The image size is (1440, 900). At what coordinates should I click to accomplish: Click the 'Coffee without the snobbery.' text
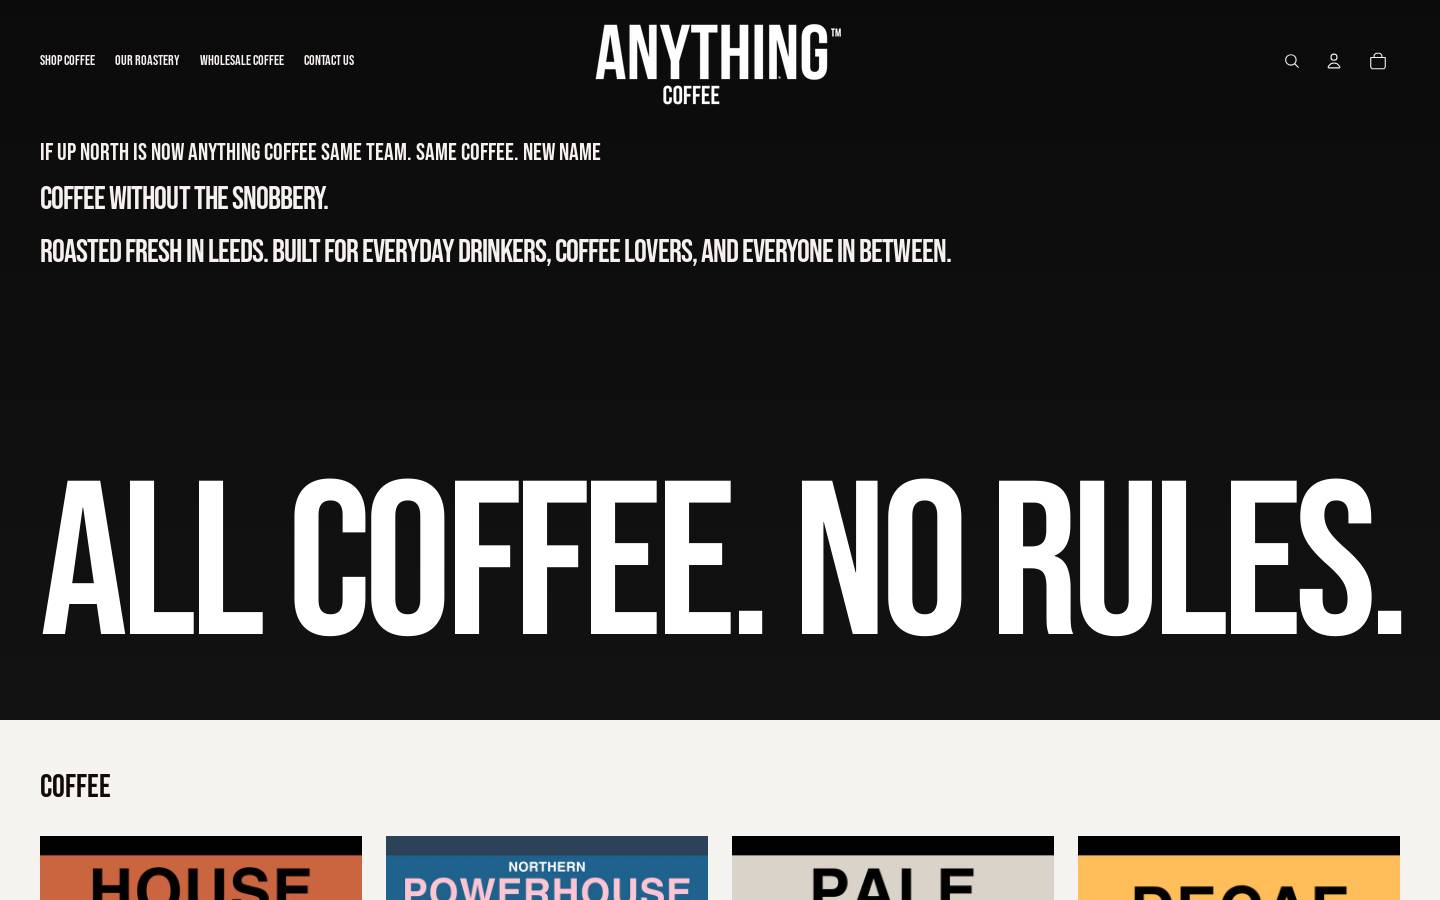[x=184, y=199]
